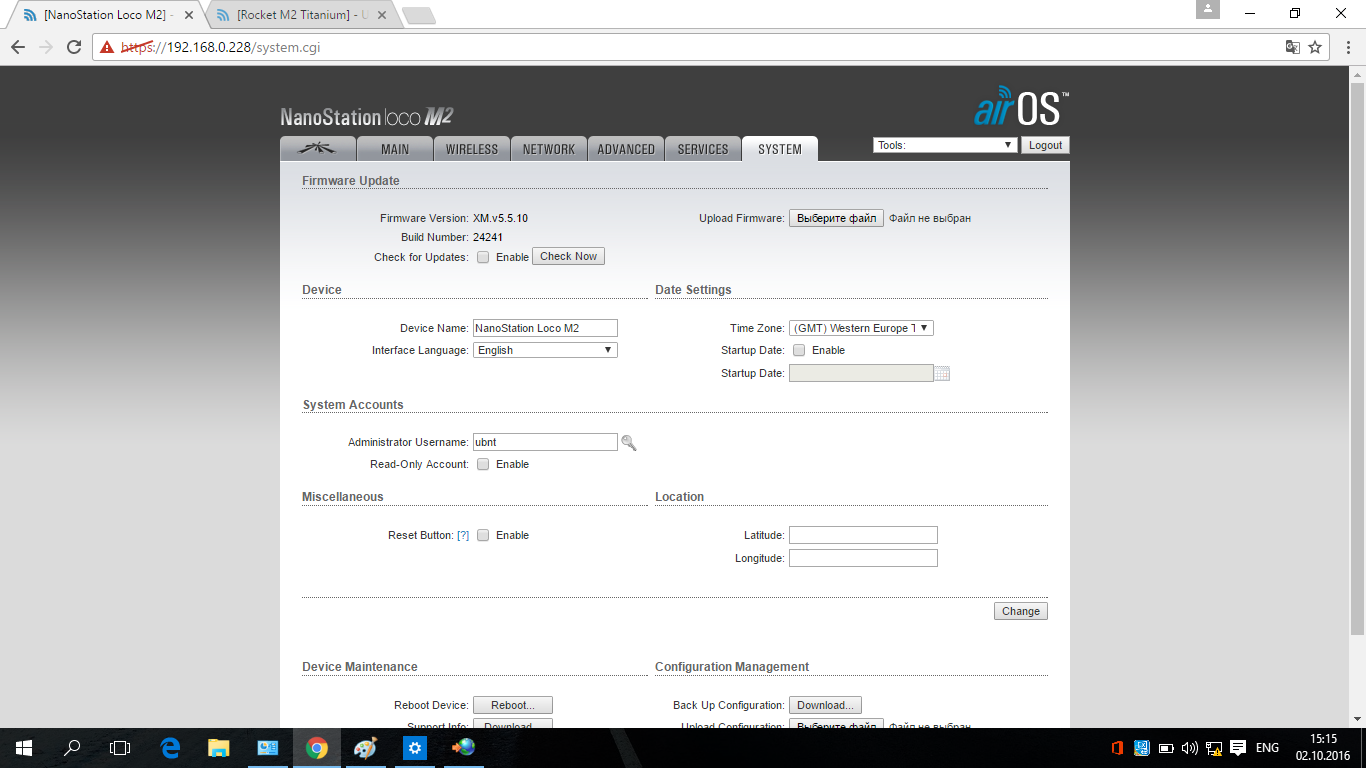Switch to Chrome on the taskbar
Screen dimensions: 1366x768
pyautogui.click(x=317, y=748)
